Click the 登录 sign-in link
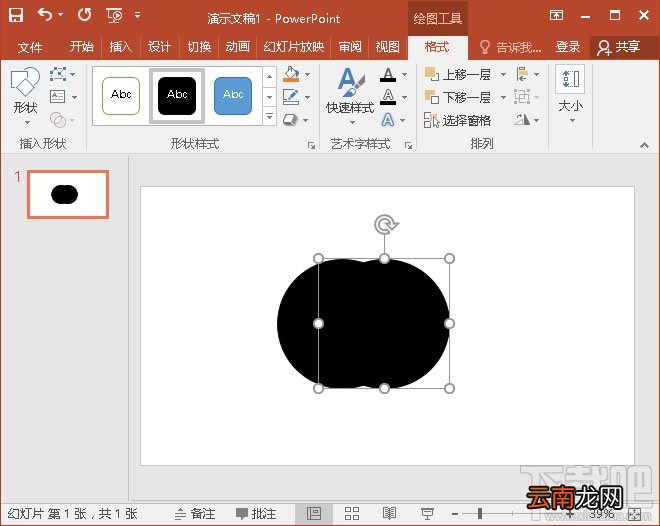The height and width of the screenshot is (526, 660). tap(567, 46)
